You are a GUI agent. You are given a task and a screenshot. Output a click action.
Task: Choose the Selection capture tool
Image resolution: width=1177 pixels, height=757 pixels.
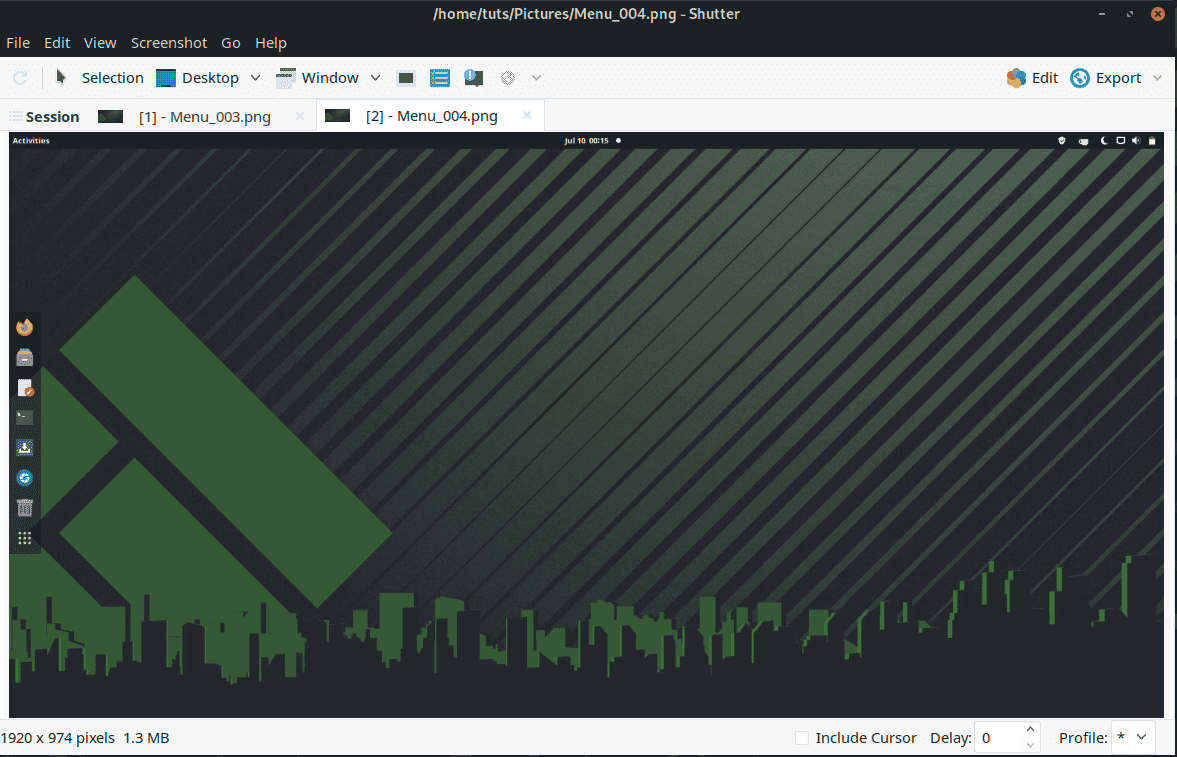[99, 78]
